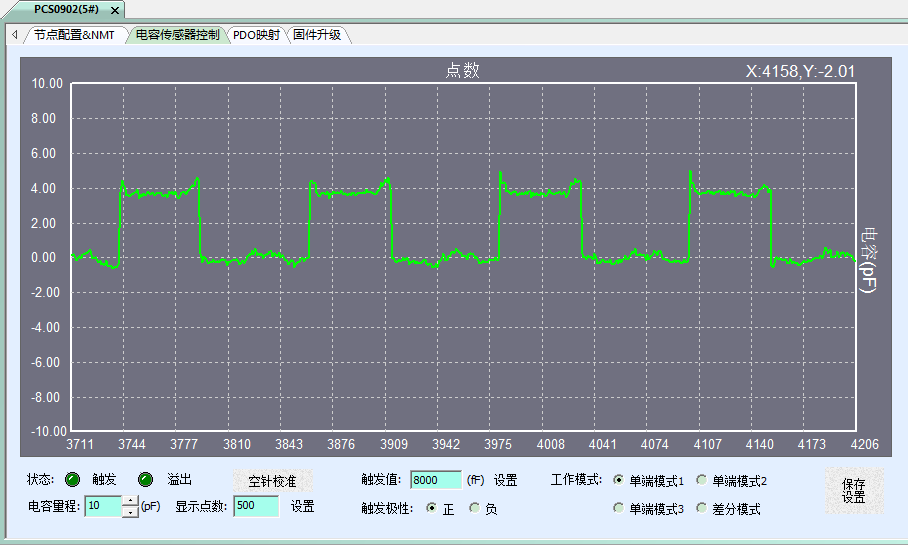Click 设置 next to 触发值

506,481
